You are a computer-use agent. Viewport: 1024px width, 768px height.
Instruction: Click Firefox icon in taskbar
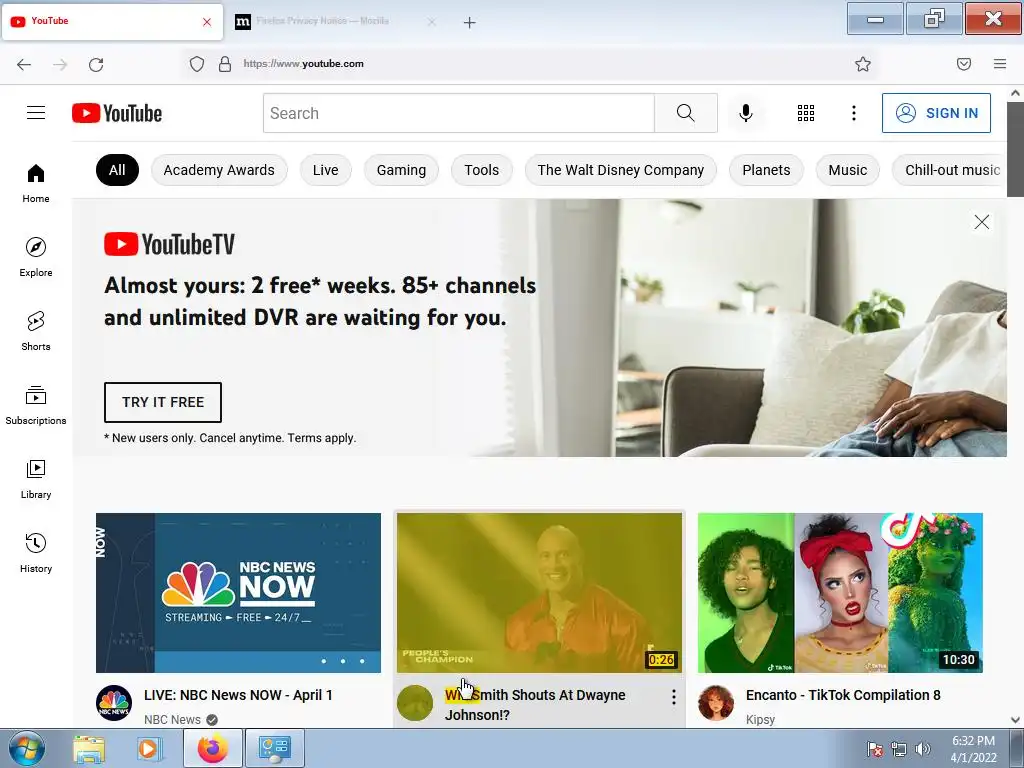213,748
